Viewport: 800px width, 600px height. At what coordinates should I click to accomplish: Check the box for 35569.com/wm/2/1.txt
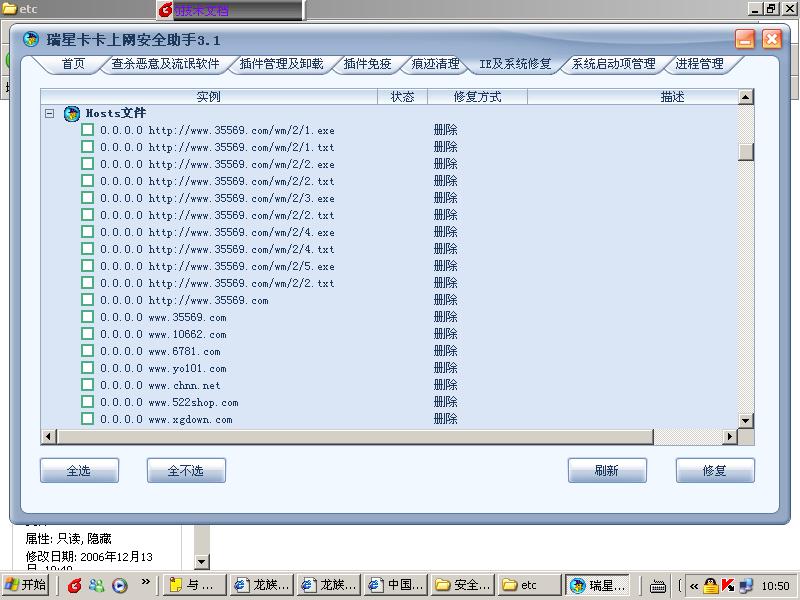(x=87, y=147)
